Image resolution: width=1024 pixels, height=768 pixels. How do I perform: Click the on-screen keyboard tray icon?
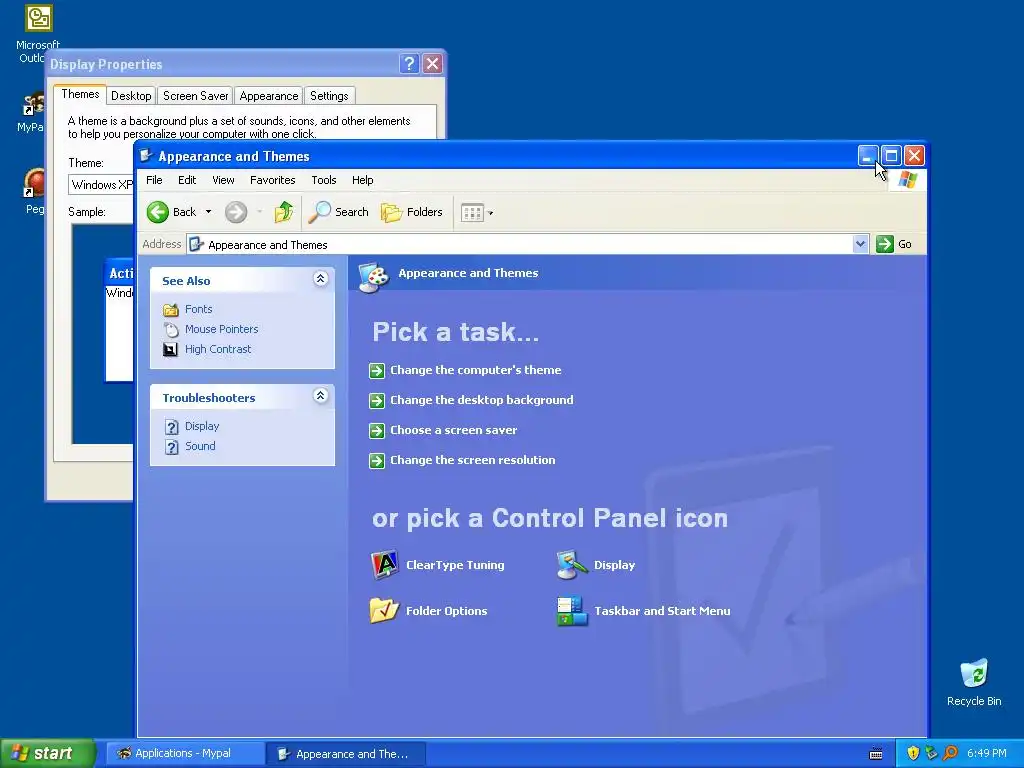click(x=876, y=754)
